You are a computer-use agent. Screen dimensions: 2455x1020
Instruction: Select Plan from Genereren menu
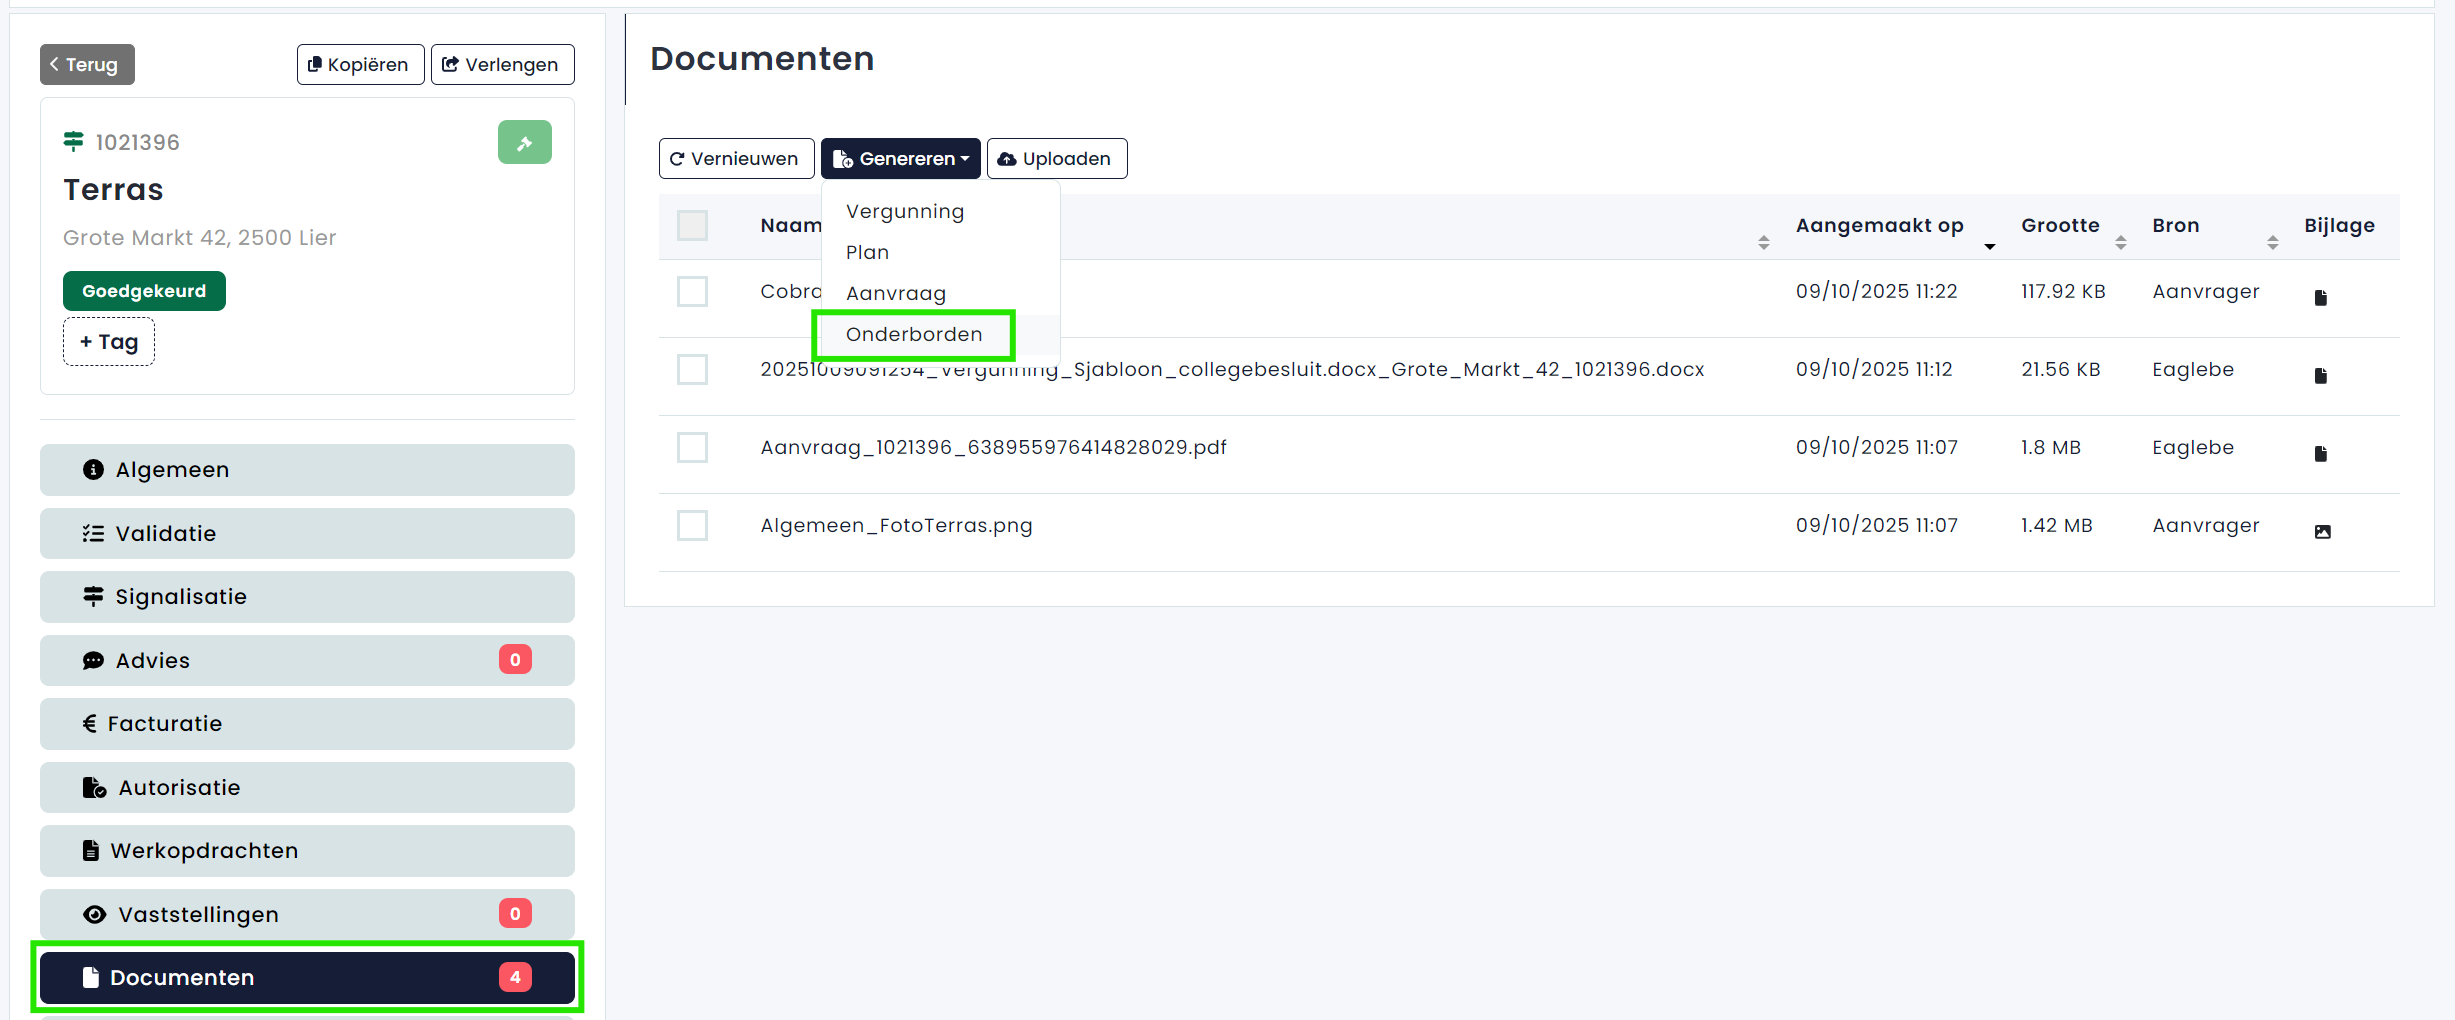click(x=867, y=253)
